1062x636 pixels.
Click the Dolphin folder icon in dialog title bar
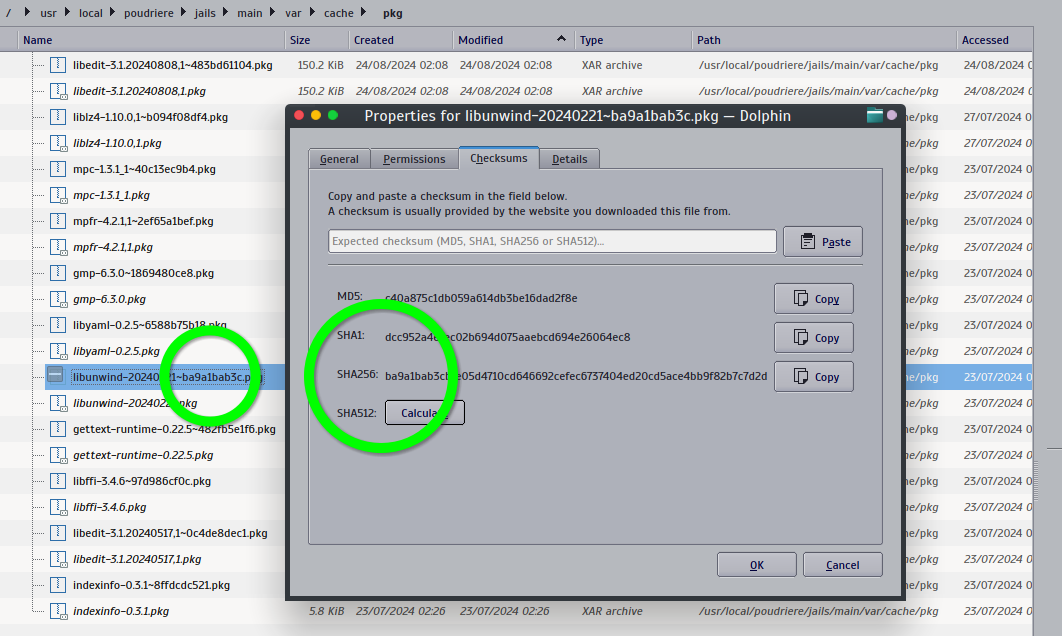pyautogui.click(x=875, y=116)
